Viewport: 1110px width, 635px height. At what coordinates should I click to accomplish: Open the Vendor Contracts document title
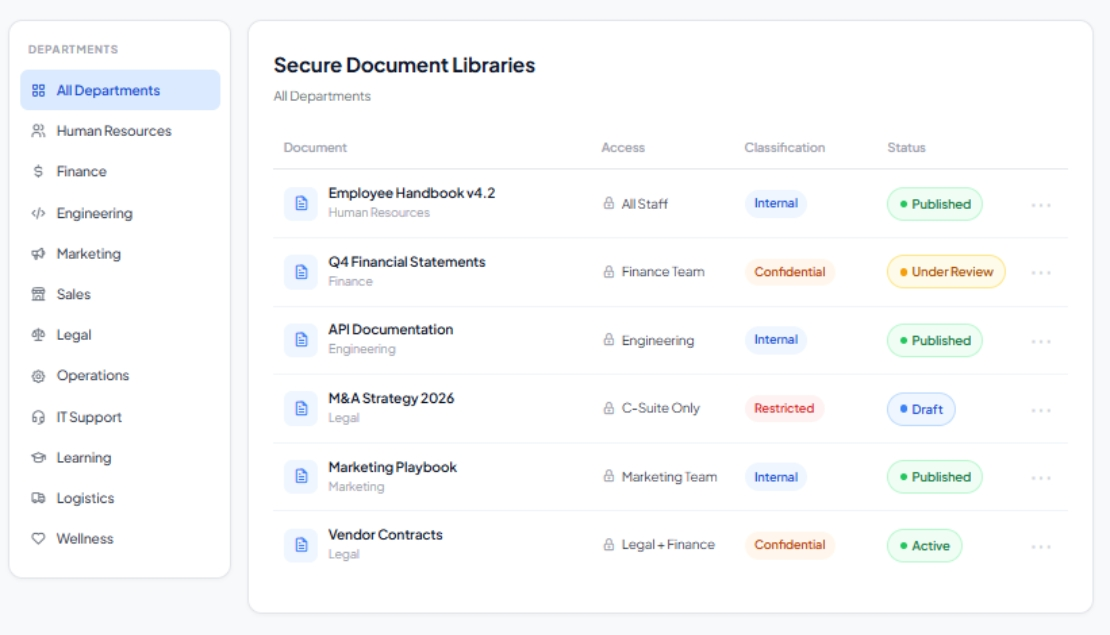tap(385, 535)
